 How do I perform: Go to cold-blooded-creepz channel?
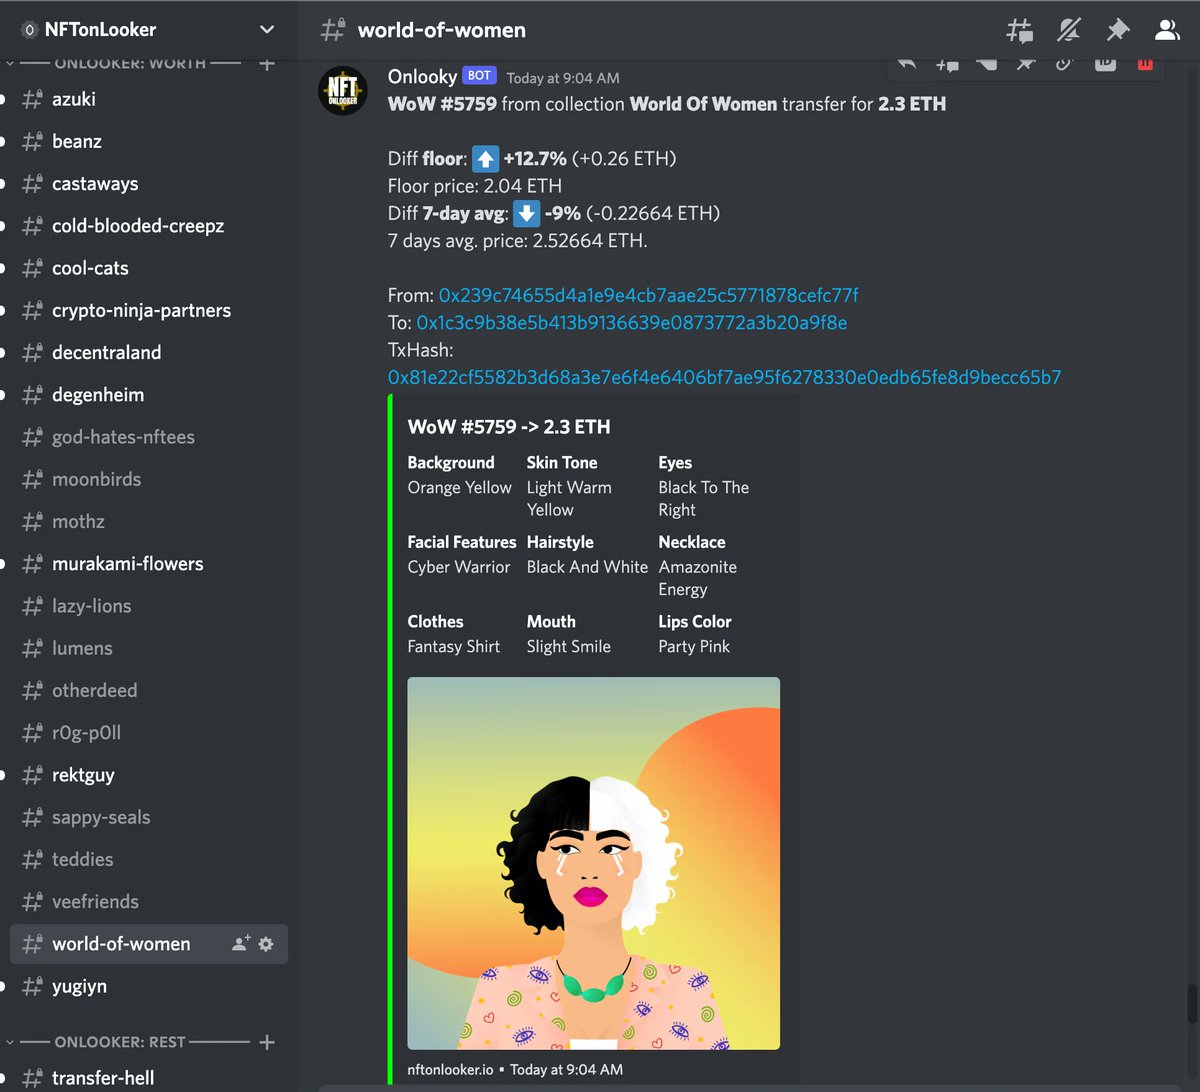[149, 226]
